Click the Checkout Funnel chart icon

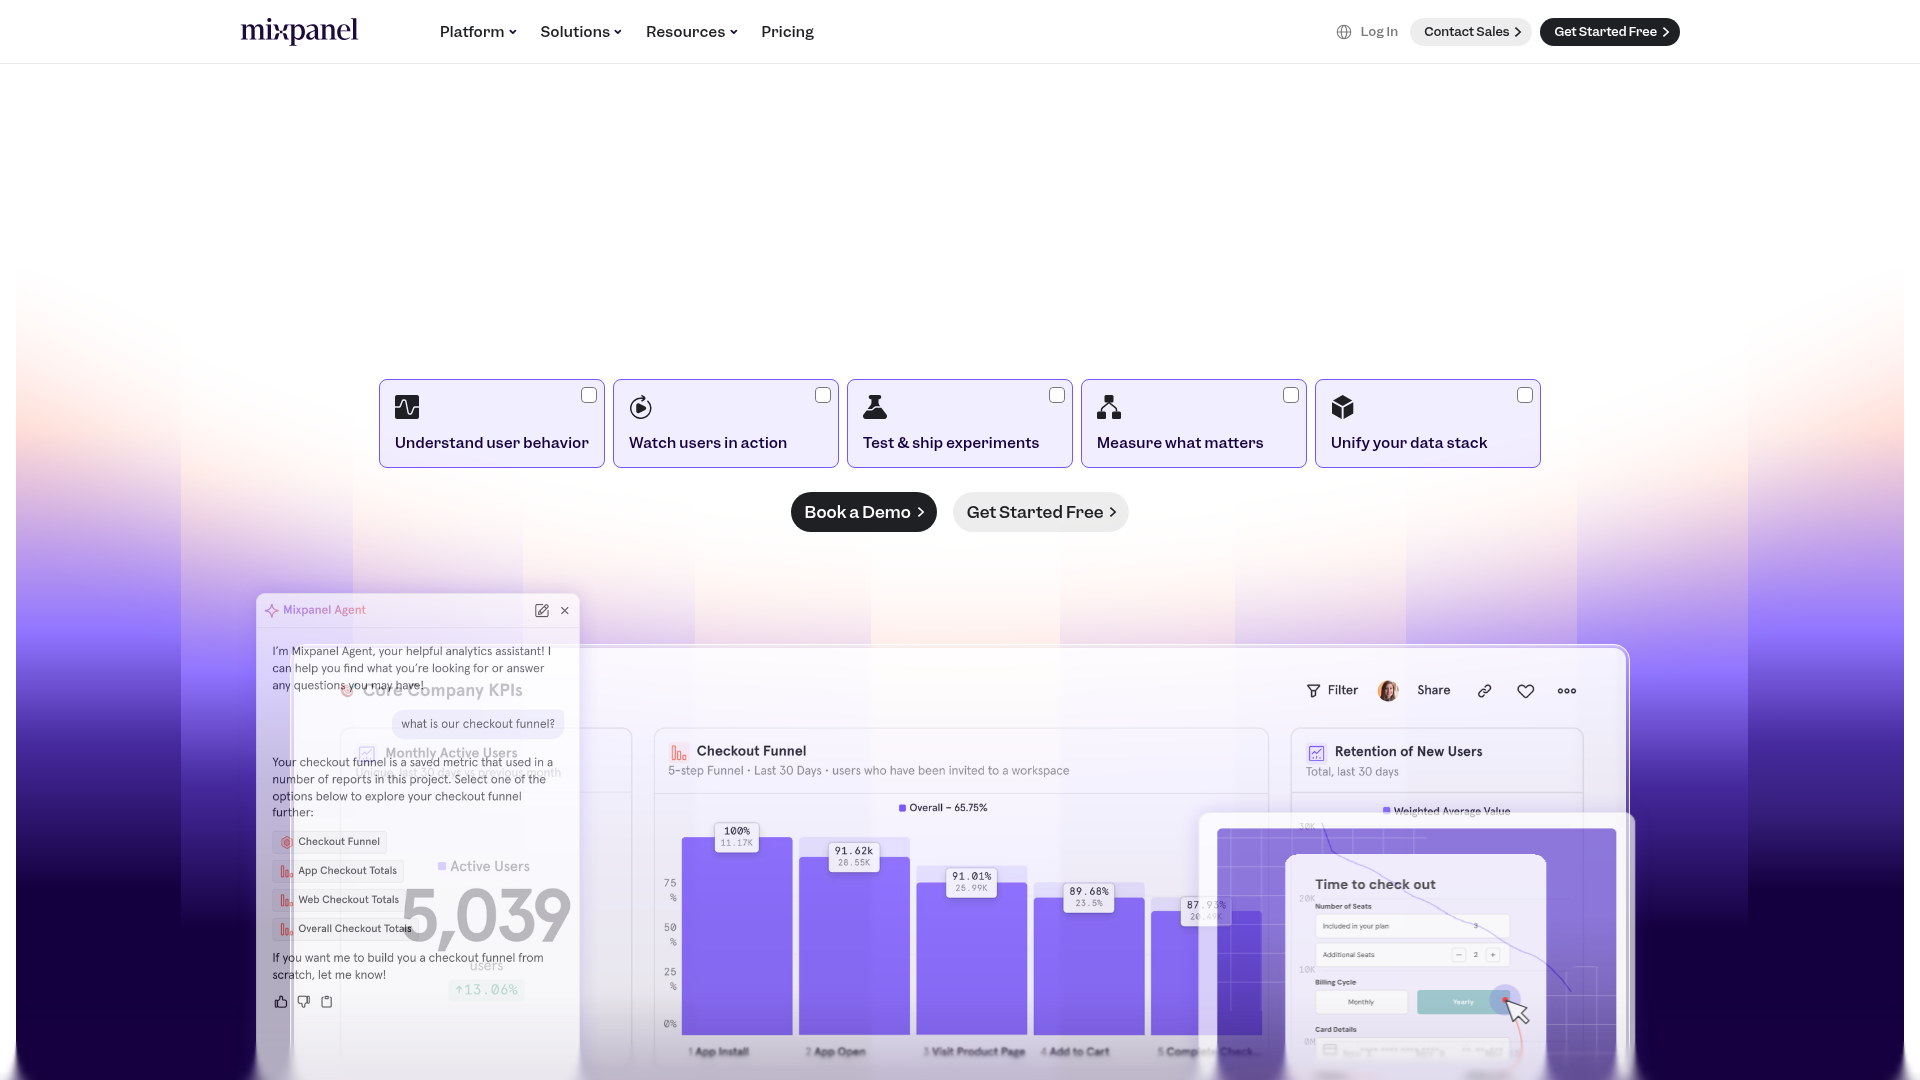679,753
